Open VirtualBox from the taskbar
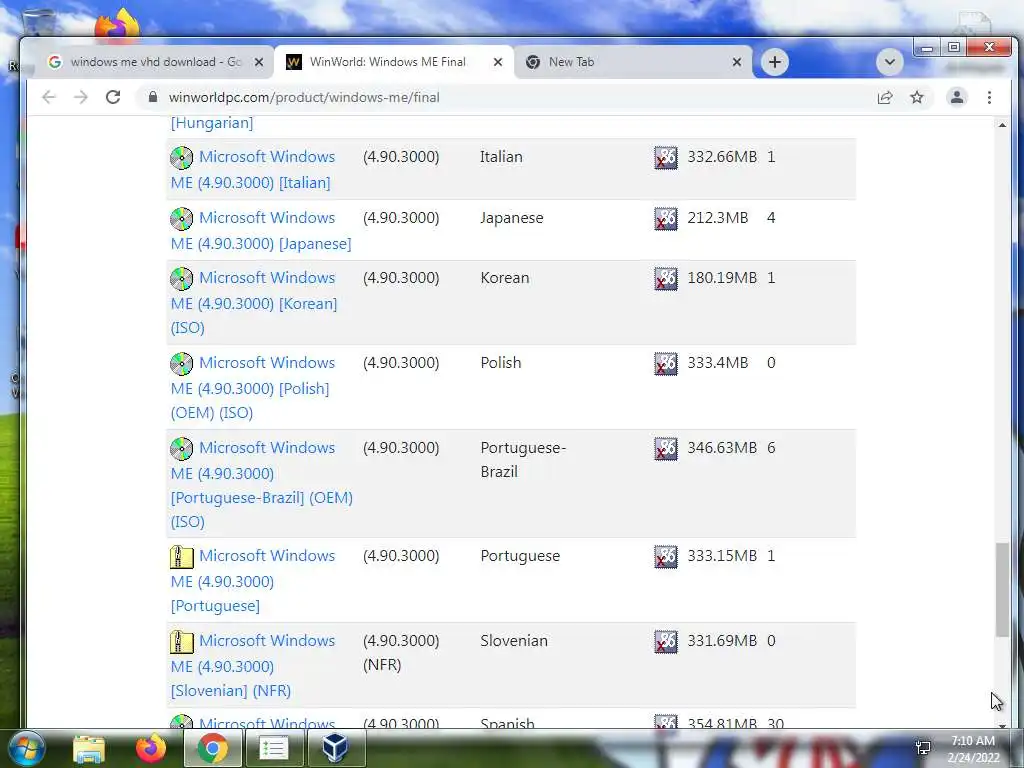Viewport: 1024px width, 768px height. click(335, 748)
